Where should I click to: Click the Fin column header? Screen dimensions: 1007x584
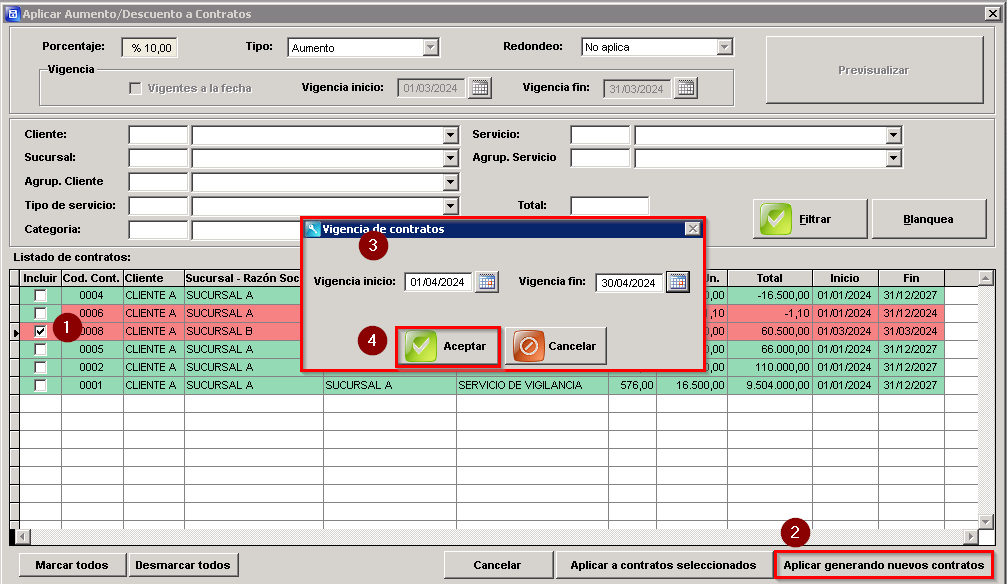tap(911, 278)
